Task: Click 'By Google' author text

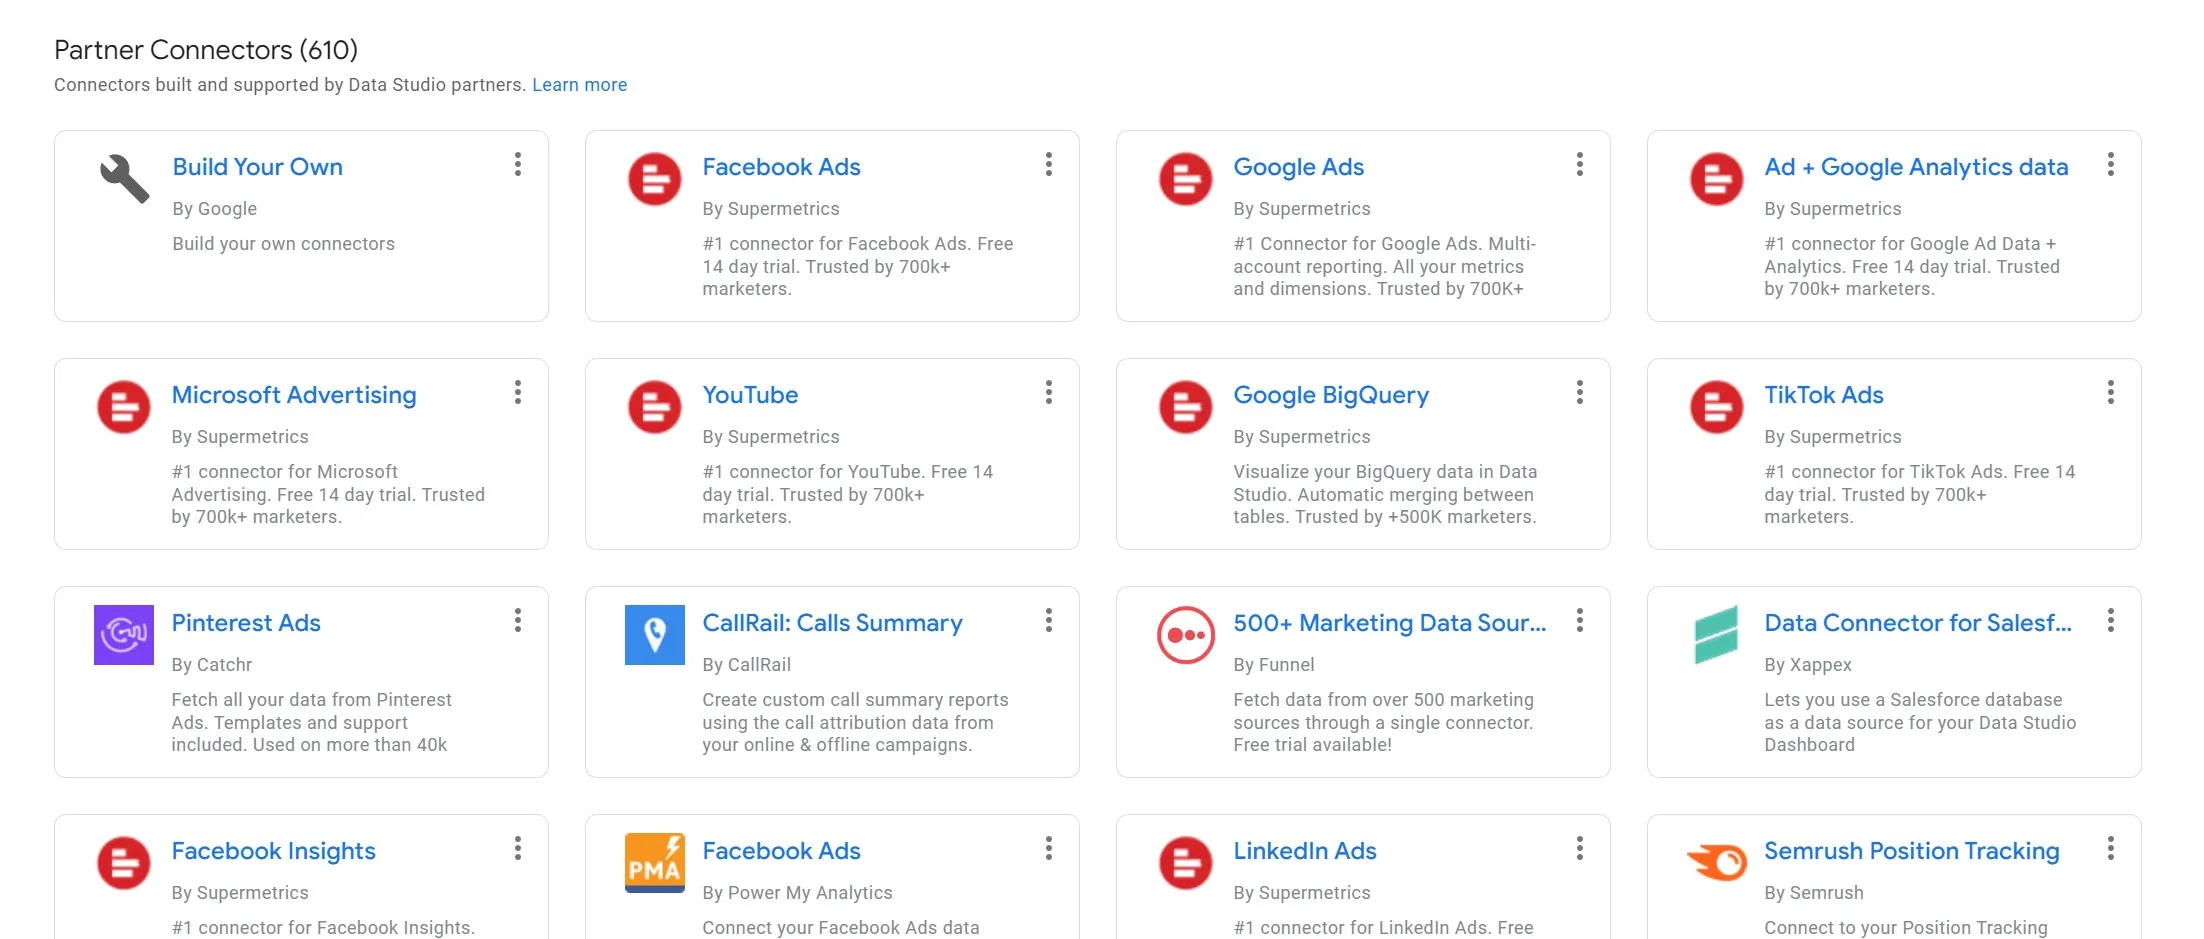Action: [x=214, y=209]
